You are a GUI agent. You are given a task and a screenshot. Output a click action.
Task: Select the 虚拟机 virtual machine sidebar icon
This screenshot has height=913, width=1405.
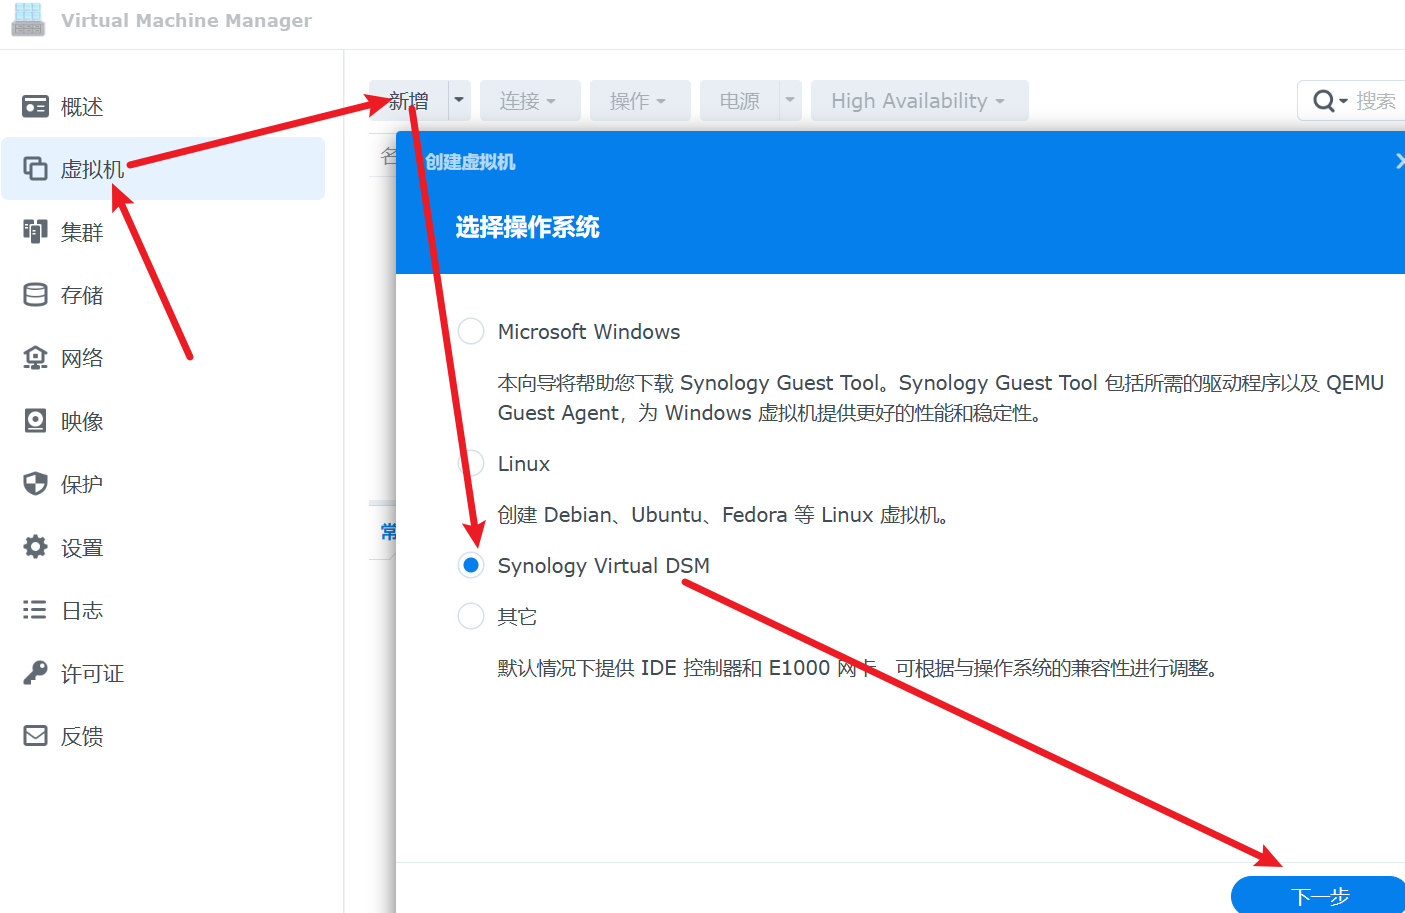35,168
